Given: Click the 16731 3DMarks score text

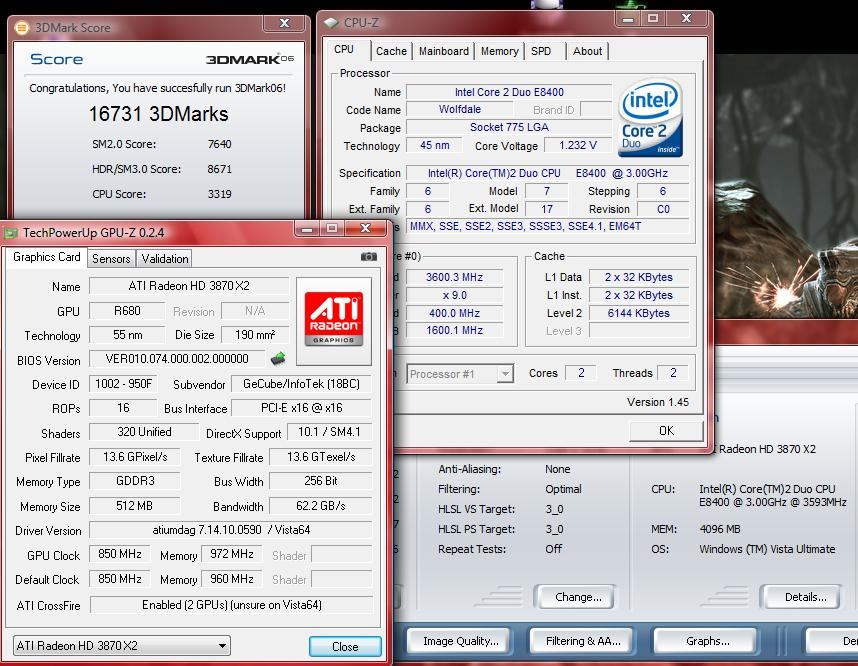Looking at the screenshot, I should coord(159,114).
